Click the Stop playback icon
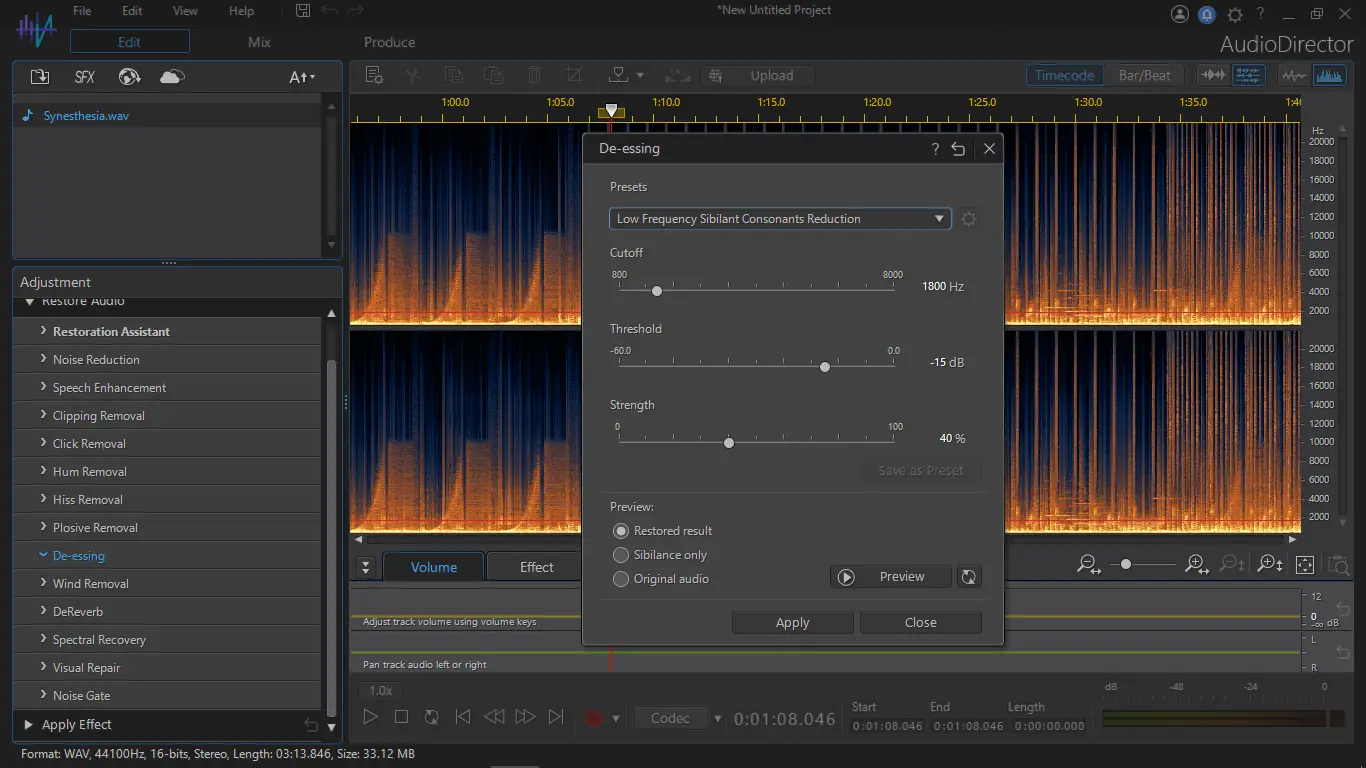This screenshot has height=768, width=1366. tap(401, 717)
